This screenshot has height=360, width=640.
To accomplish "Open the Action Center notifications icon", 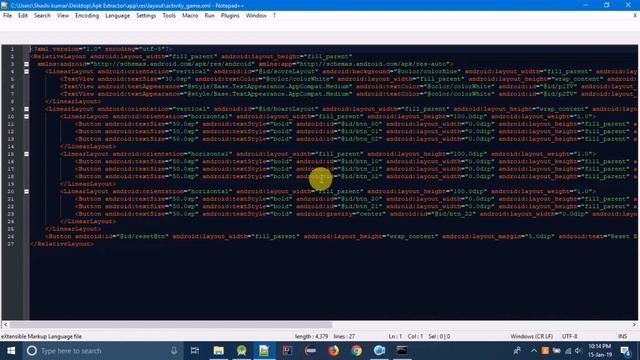I will [x=625, y=351].
